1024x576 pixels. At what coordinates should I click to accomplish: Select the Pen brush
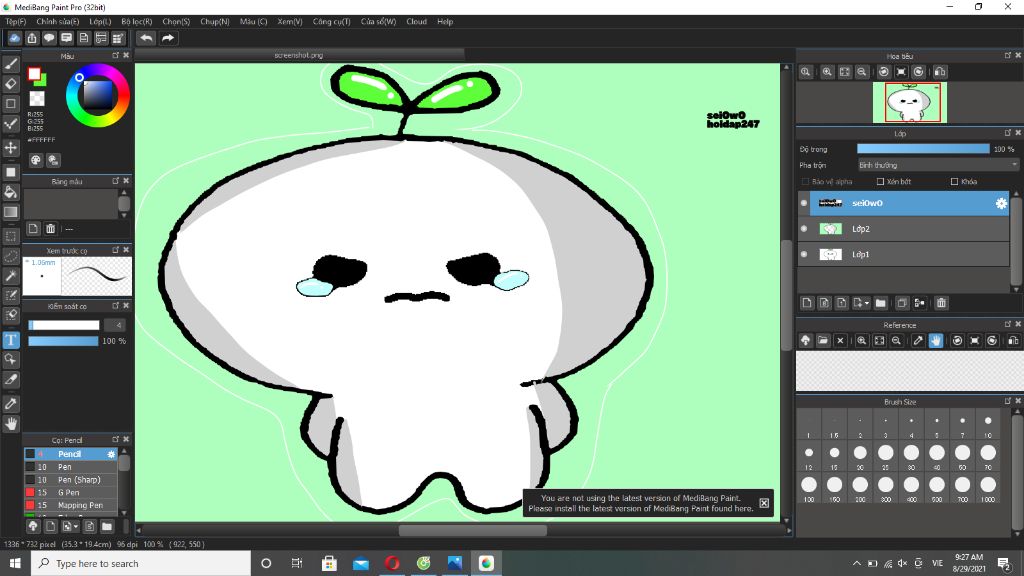coord(71,467)
